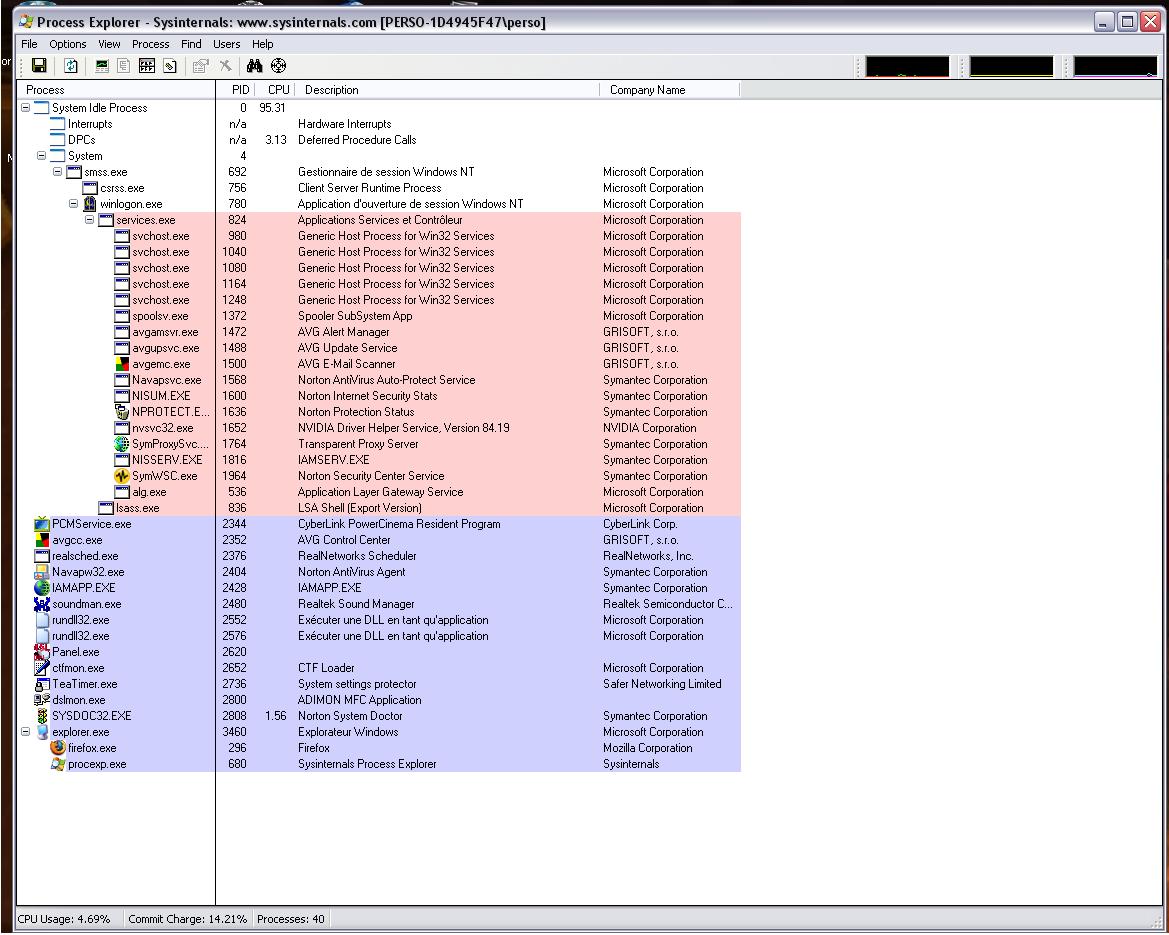The height and width of the screenshot is (935, 1169).
Task: Click the greyed Properties toolbar icon
Action: click(x=200, y=66)
